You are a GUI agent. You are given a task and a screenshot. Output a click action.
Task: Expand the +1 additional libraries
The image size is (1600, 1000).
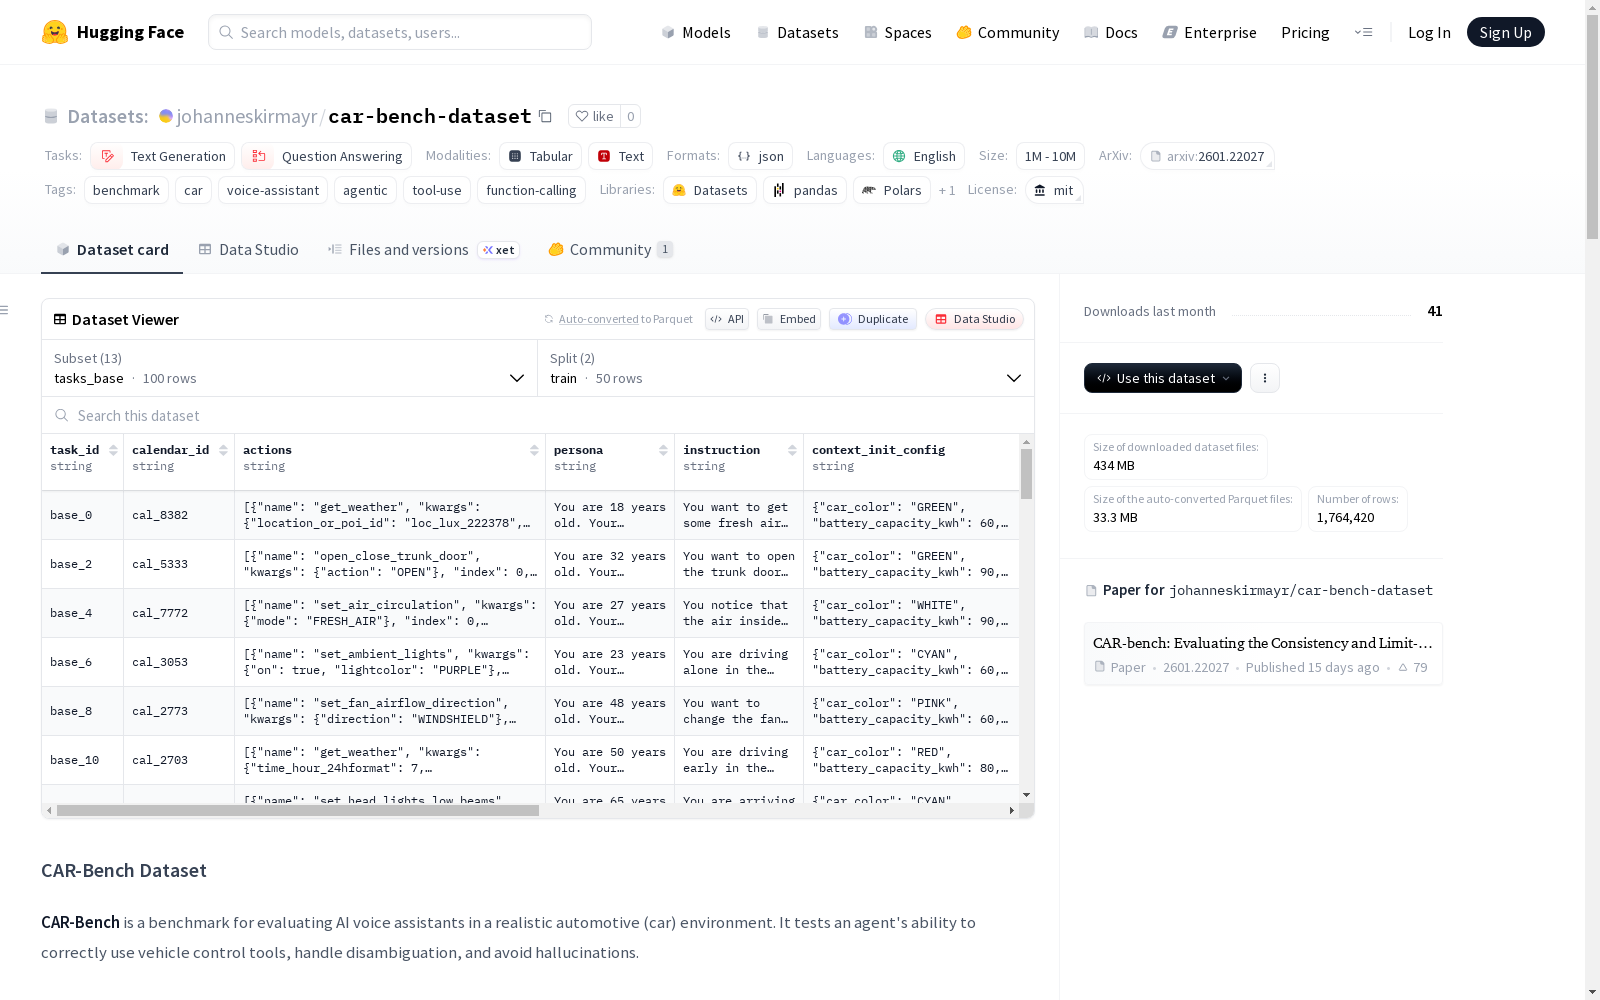click(947, 190)
